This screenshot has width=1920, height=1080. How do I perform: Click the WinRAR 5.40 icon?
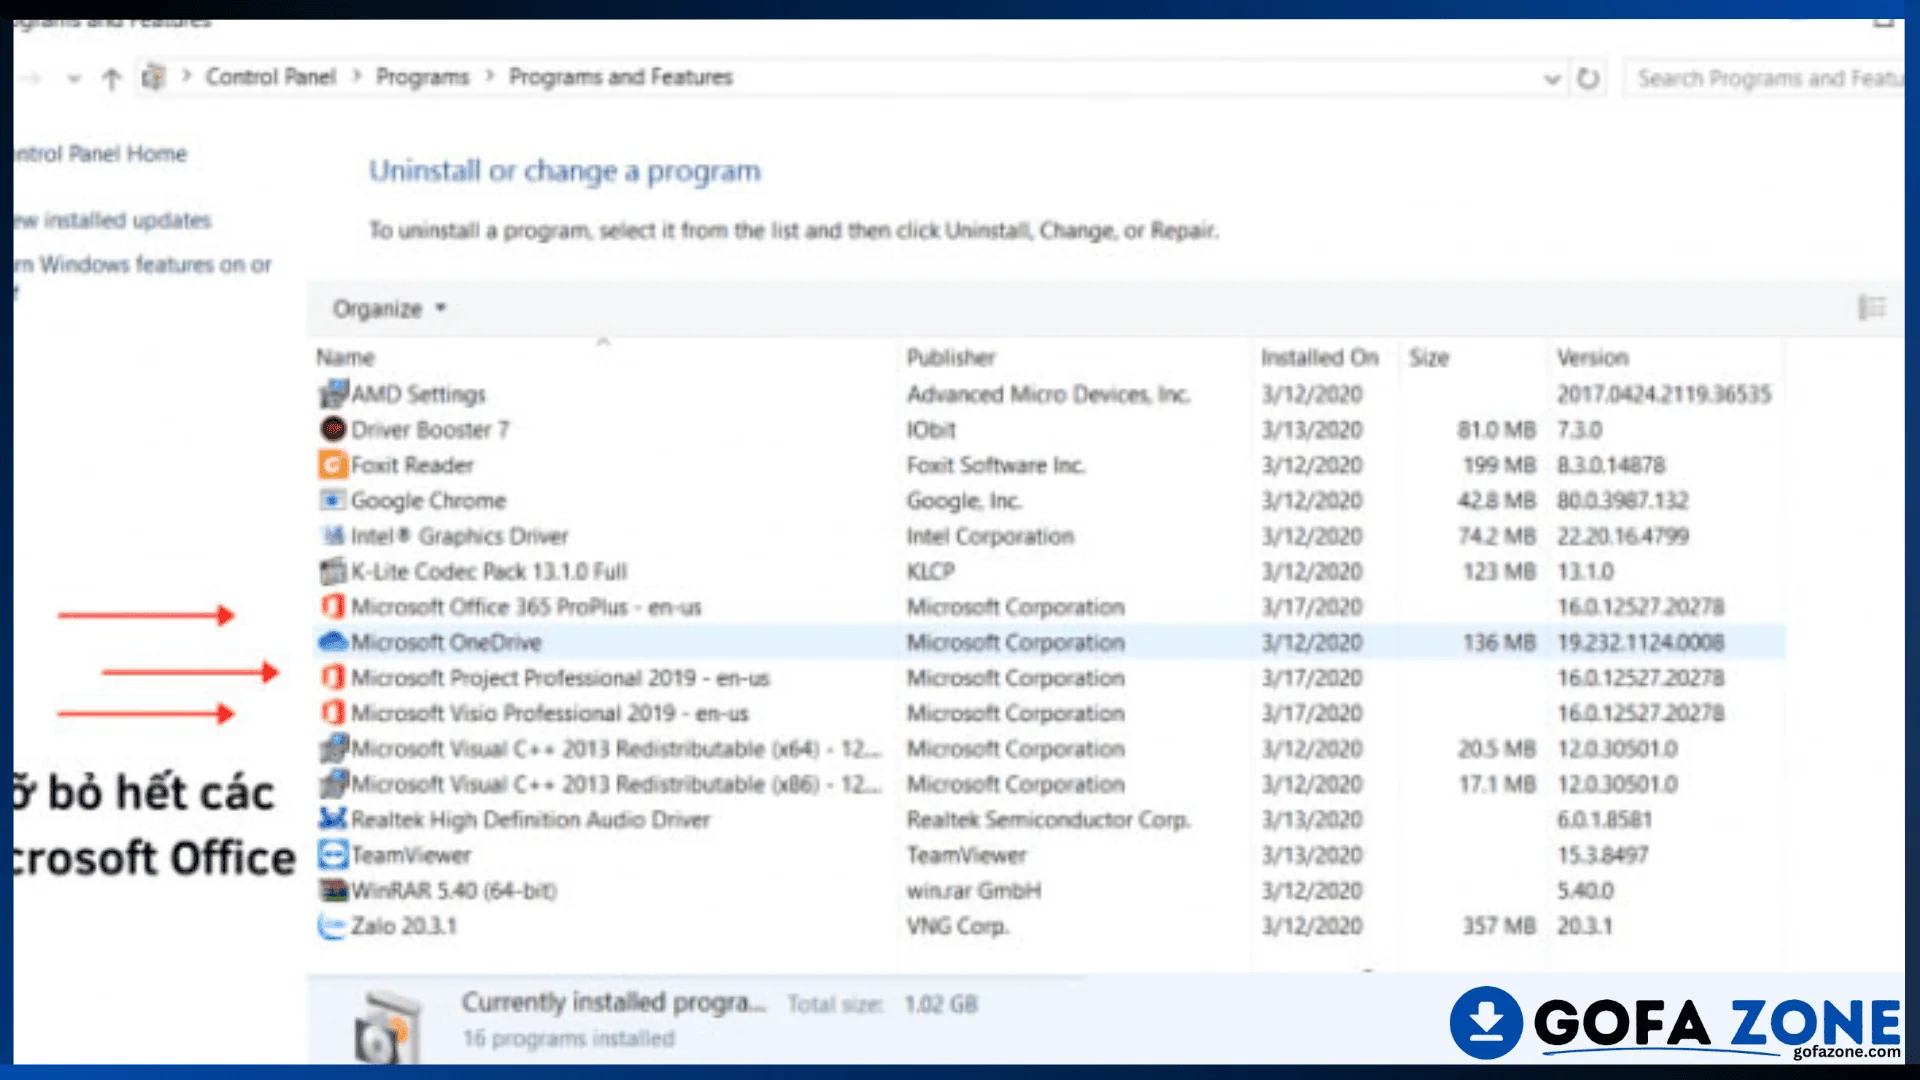point(333,890)
